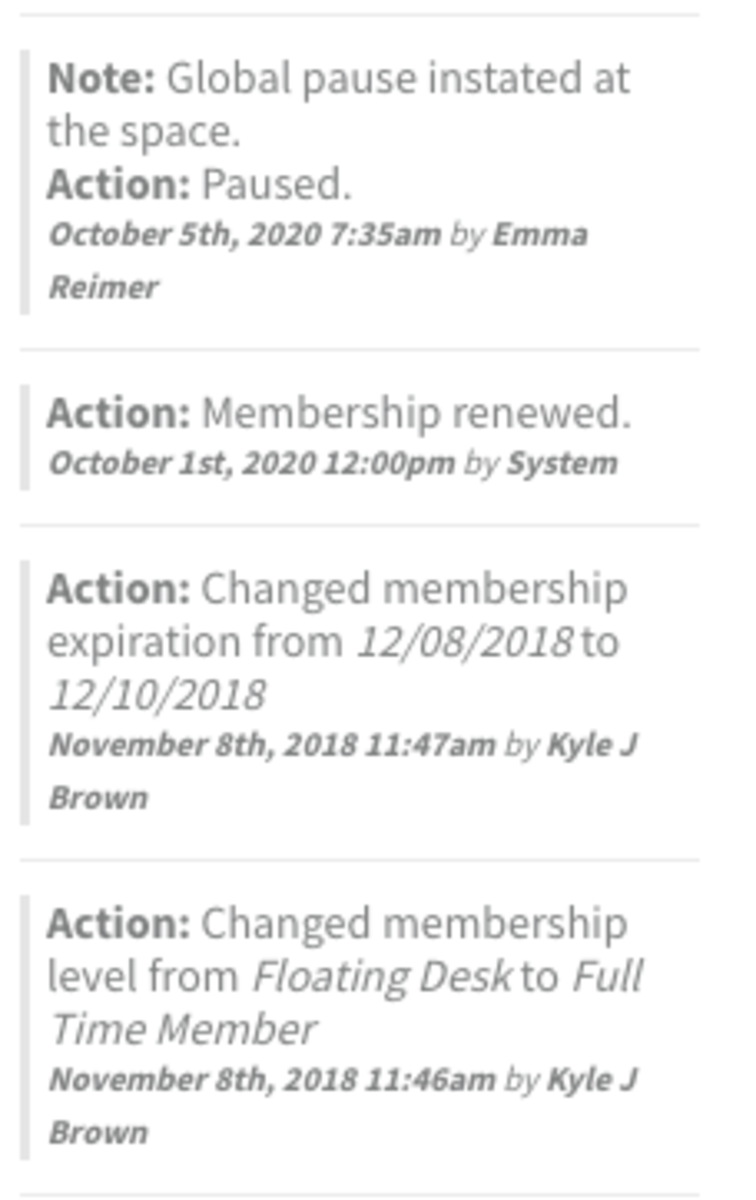
Task: Click the 'Global pause instated' note text
Action: (338, 103)
